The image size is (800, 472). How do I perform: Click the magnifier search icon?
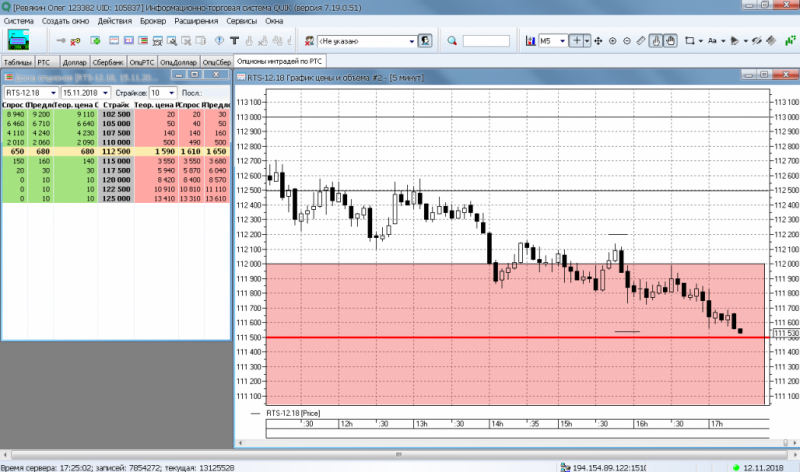[x=452, y=41]
